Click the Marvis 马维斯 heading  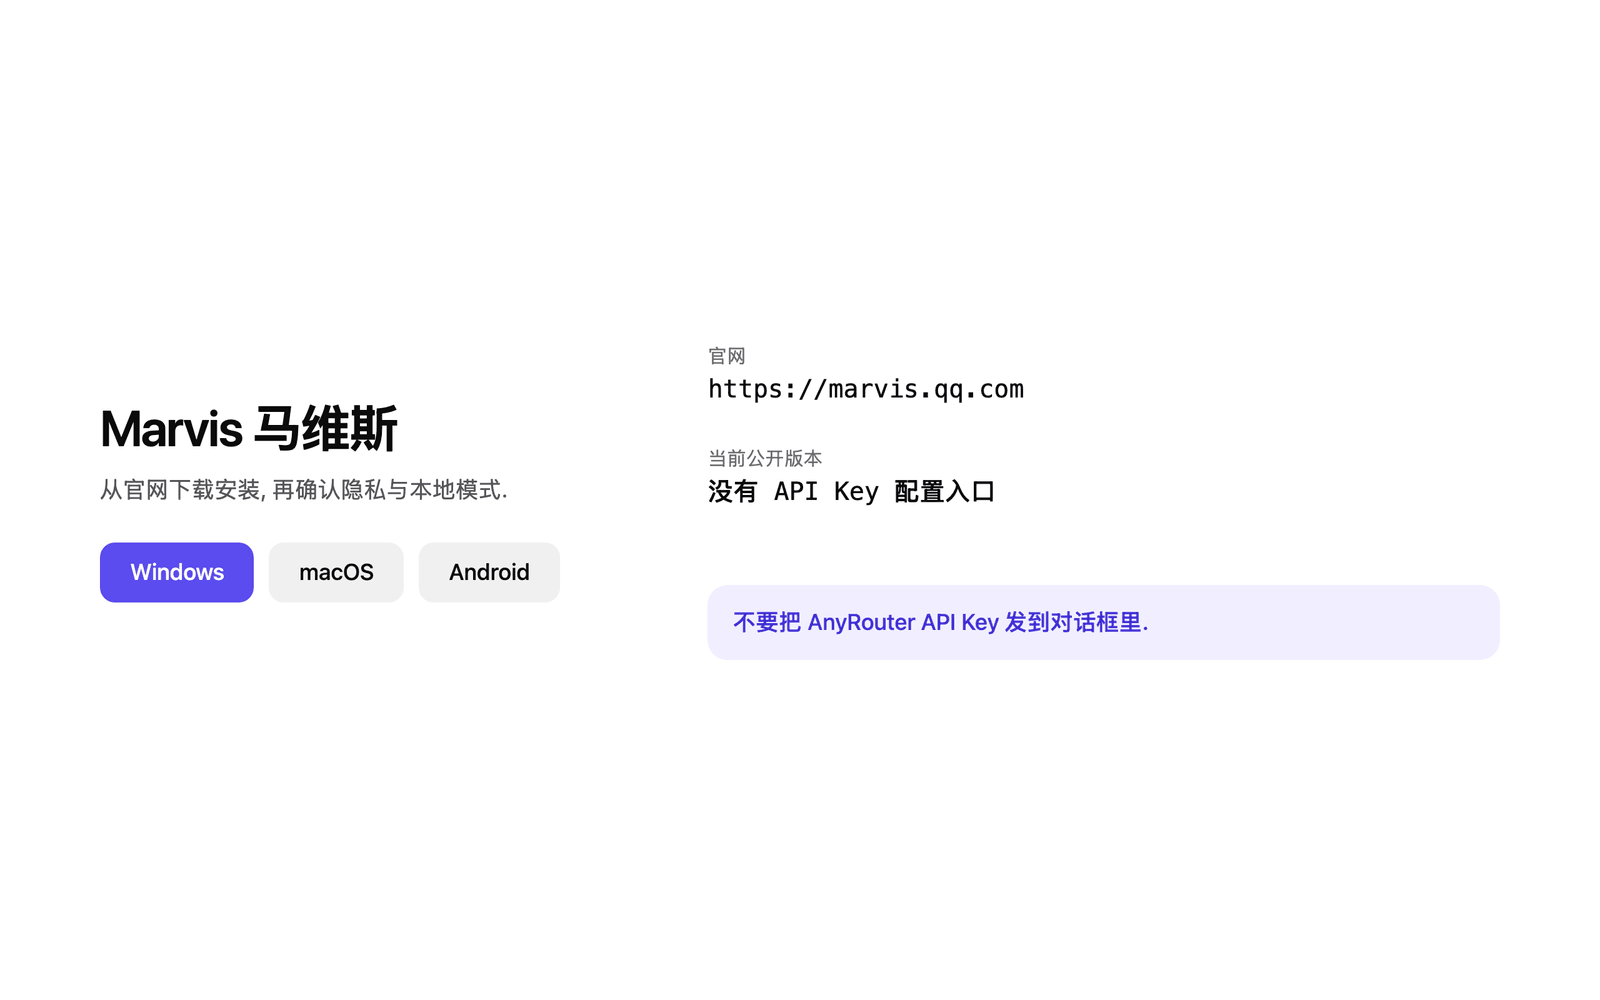point(249,429)
